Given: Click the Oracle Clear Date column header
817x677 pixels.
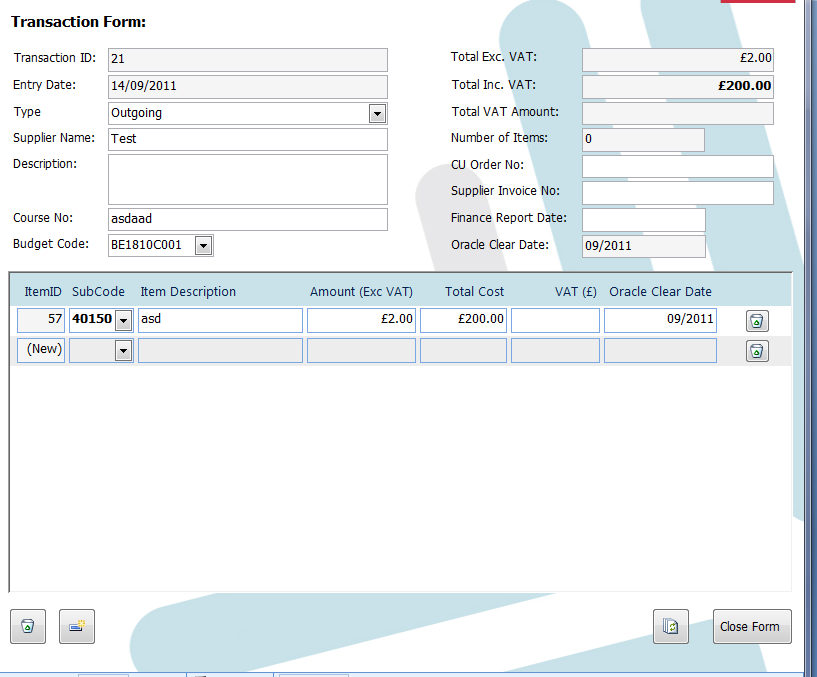Looking at the screenshot, I should click(661, 292).
